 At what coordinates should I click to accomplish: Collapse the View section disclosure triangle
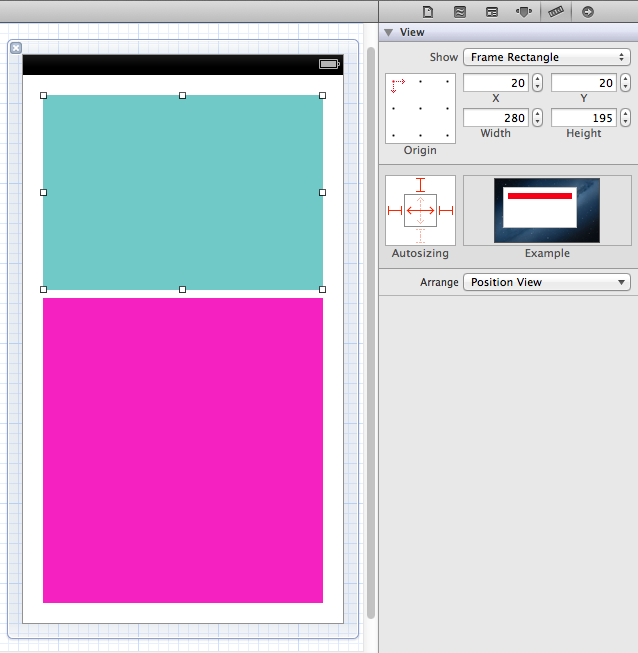point(389,32)
